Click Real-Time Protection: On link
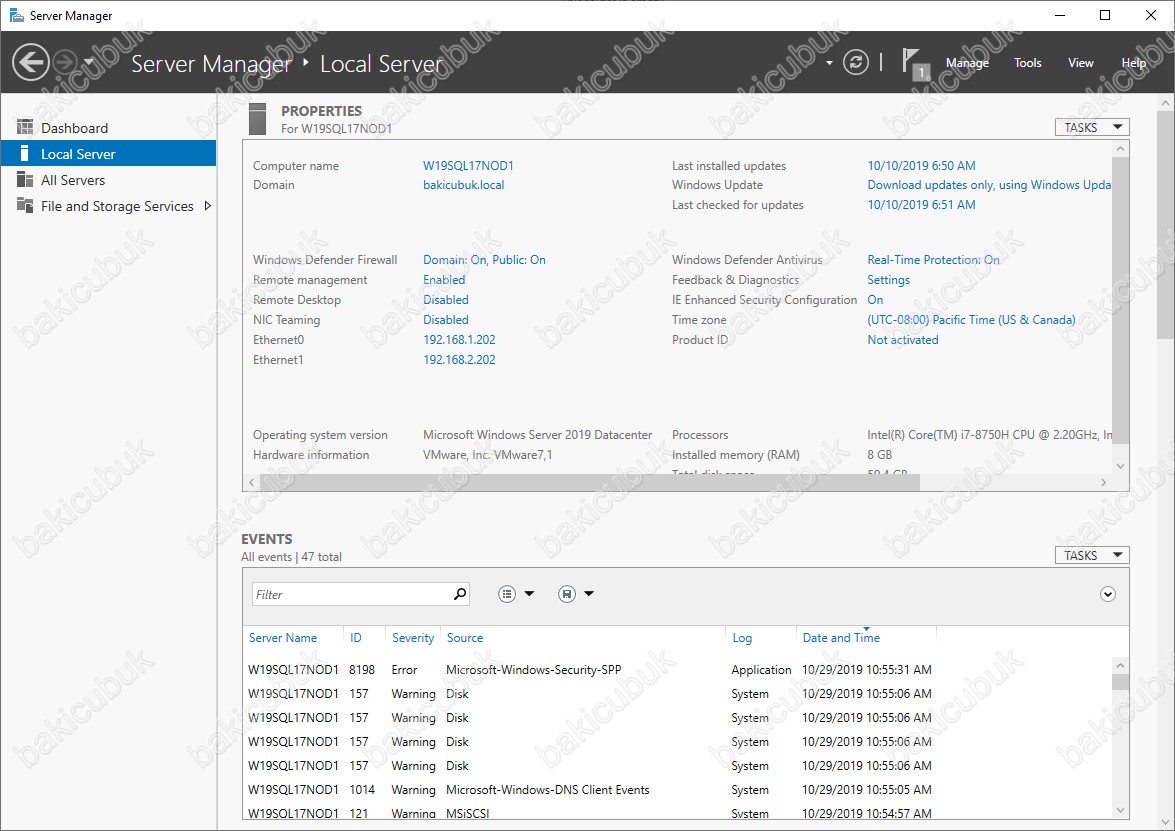 [933, 259]
